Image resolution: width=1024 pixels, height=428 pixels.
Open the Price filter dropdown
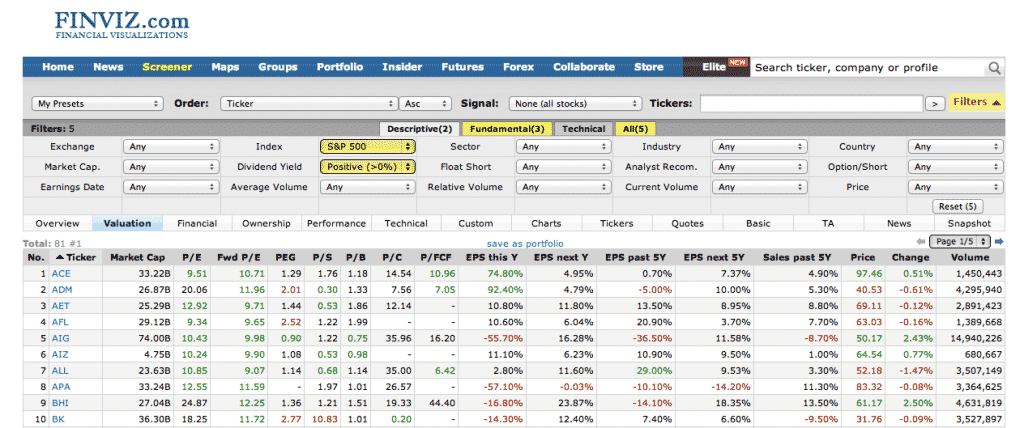955,187
